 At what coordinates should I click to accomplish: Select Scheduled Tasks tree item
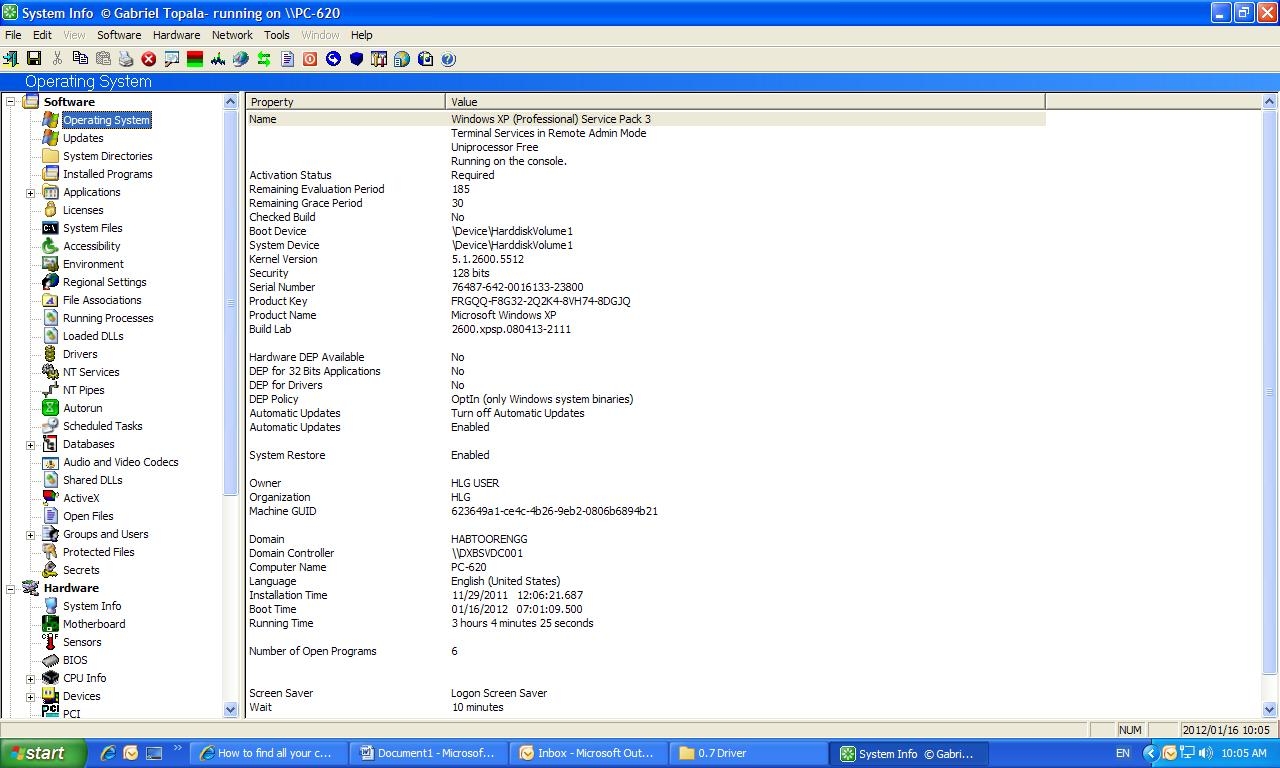(x=102, y=426)
